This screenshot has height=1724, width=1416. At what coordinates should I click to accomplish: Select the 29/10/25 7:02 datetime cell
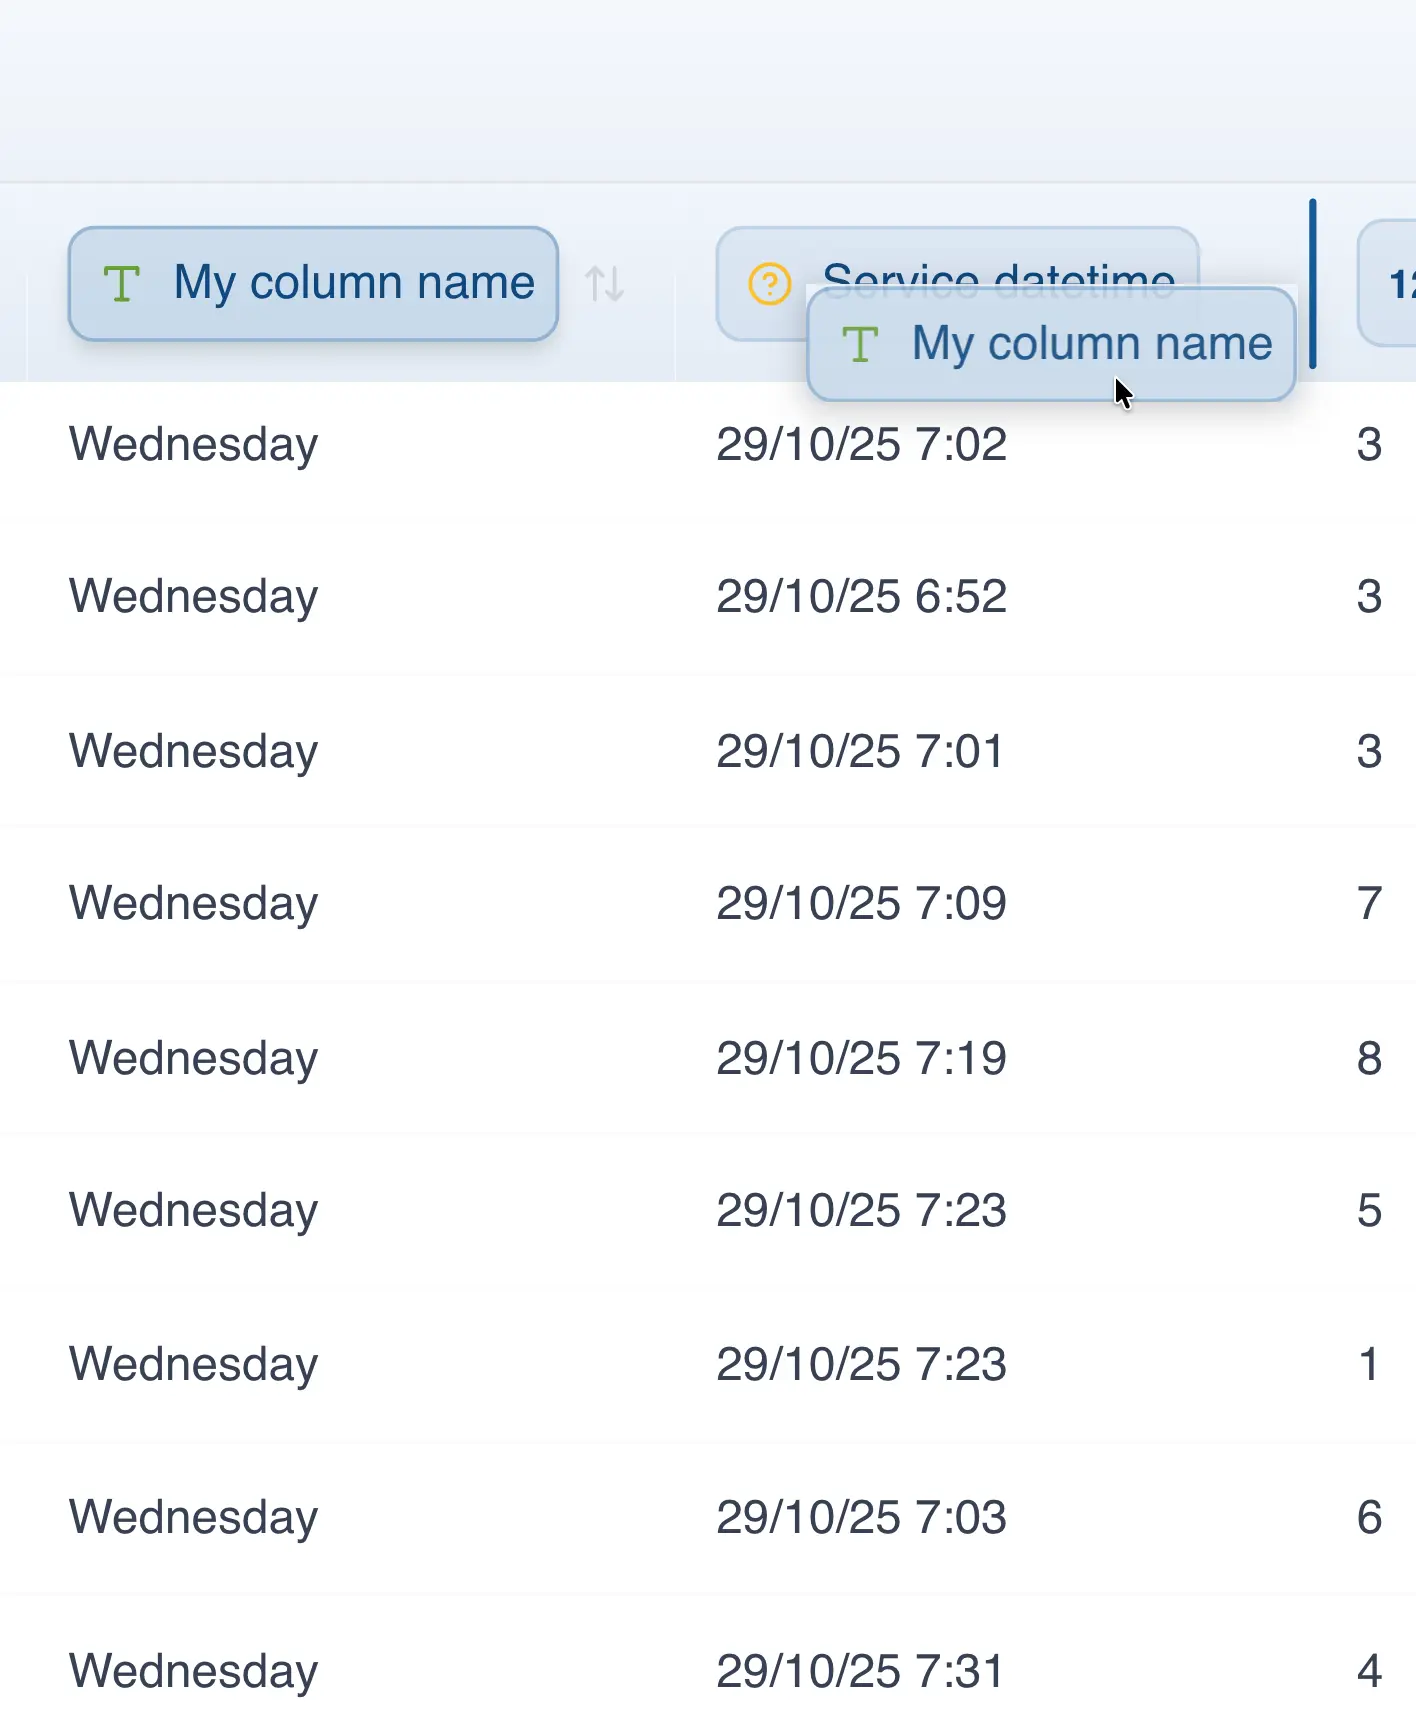(x=861, y=445)
